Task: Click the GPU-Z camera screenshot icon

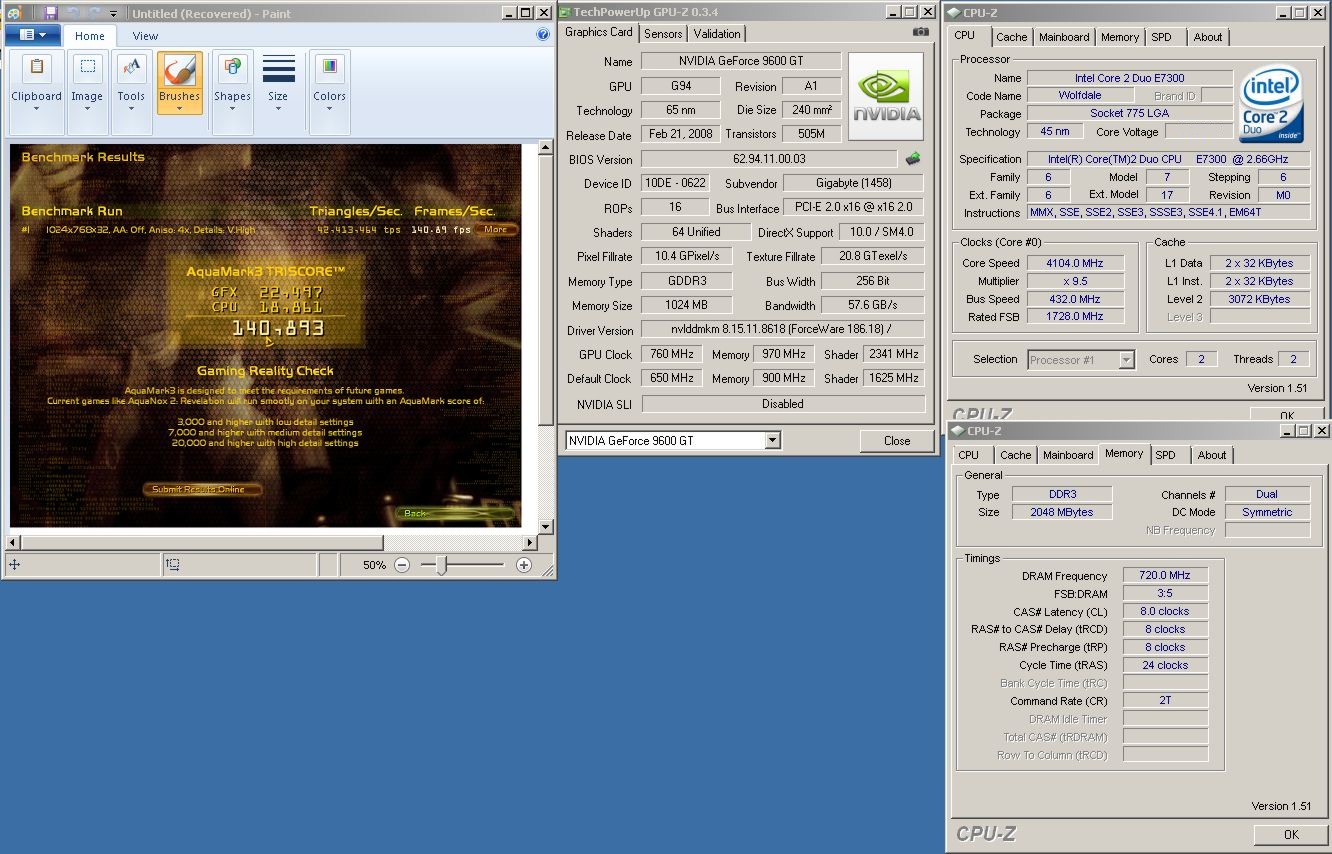Action: (x=921, y=32)
